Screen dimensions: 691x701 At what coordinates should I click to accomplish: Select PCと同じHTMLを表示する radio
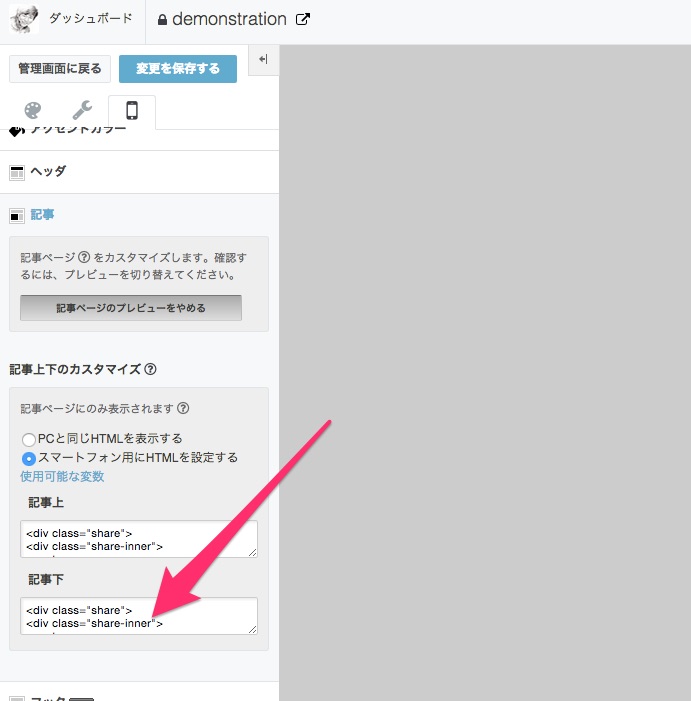tap(29, 439)
